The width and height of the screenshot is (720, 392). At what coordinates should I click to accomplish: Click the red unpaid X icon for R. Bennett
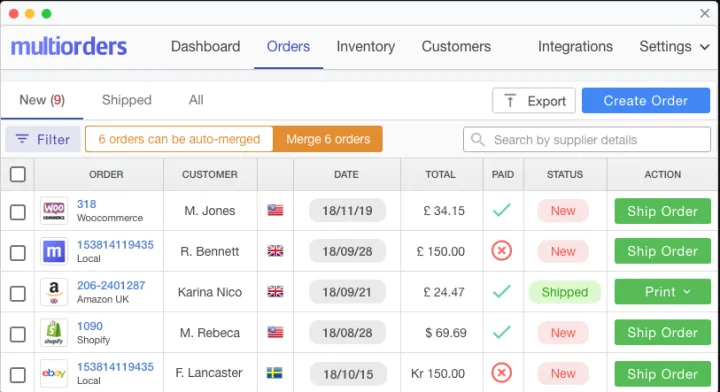pos(501,251)
